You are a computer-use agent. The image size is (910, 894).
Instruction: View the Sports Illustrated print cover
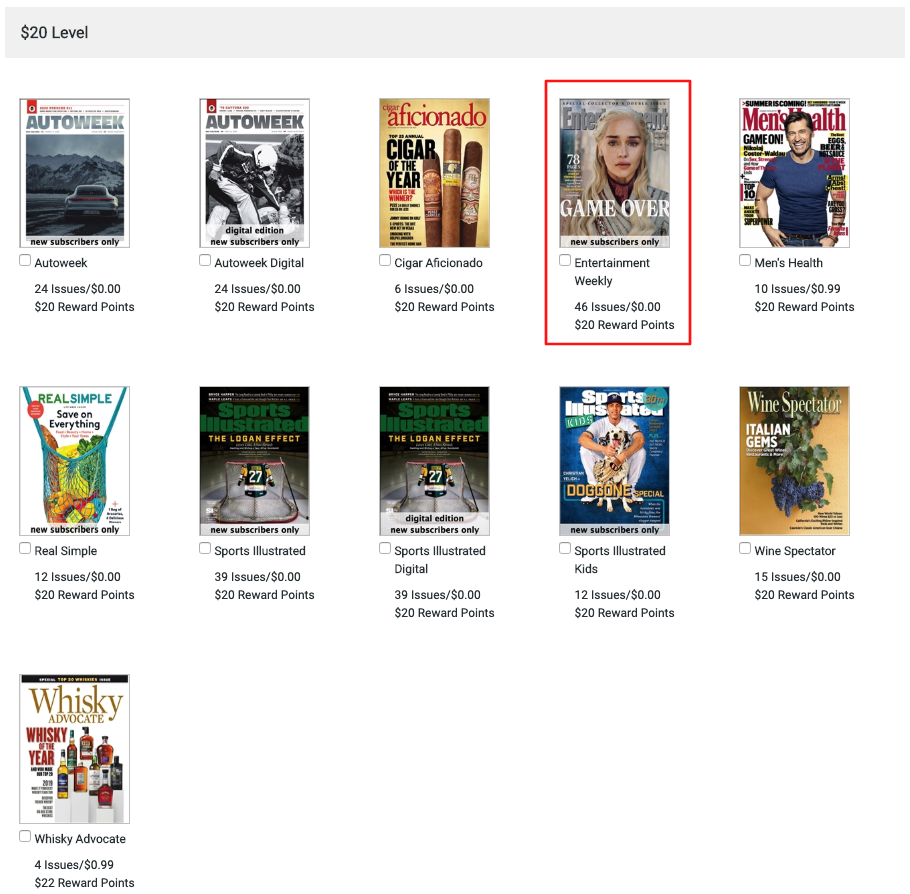(x=254, y=461)
